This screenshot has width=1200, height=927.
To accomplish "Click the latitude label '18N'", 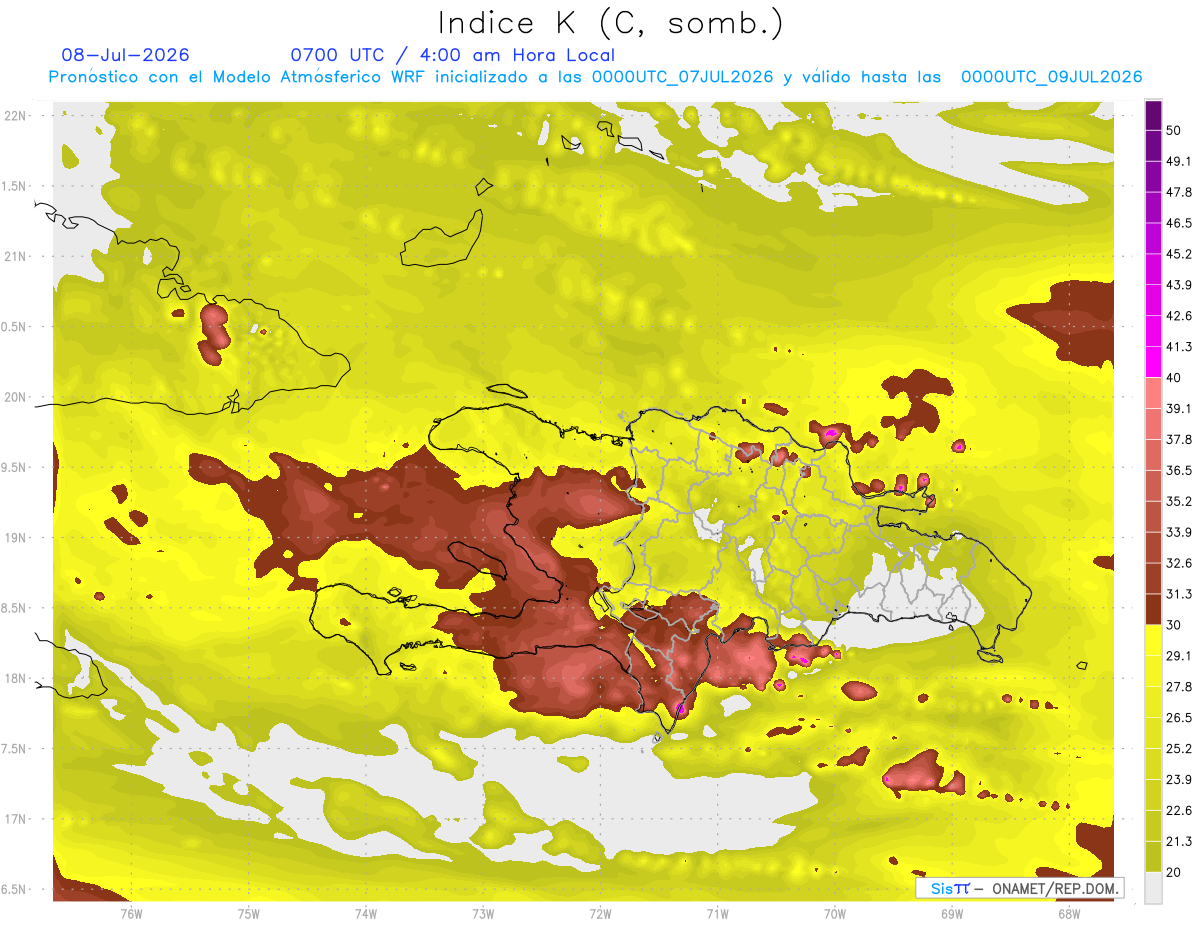I will coord(16,679).
